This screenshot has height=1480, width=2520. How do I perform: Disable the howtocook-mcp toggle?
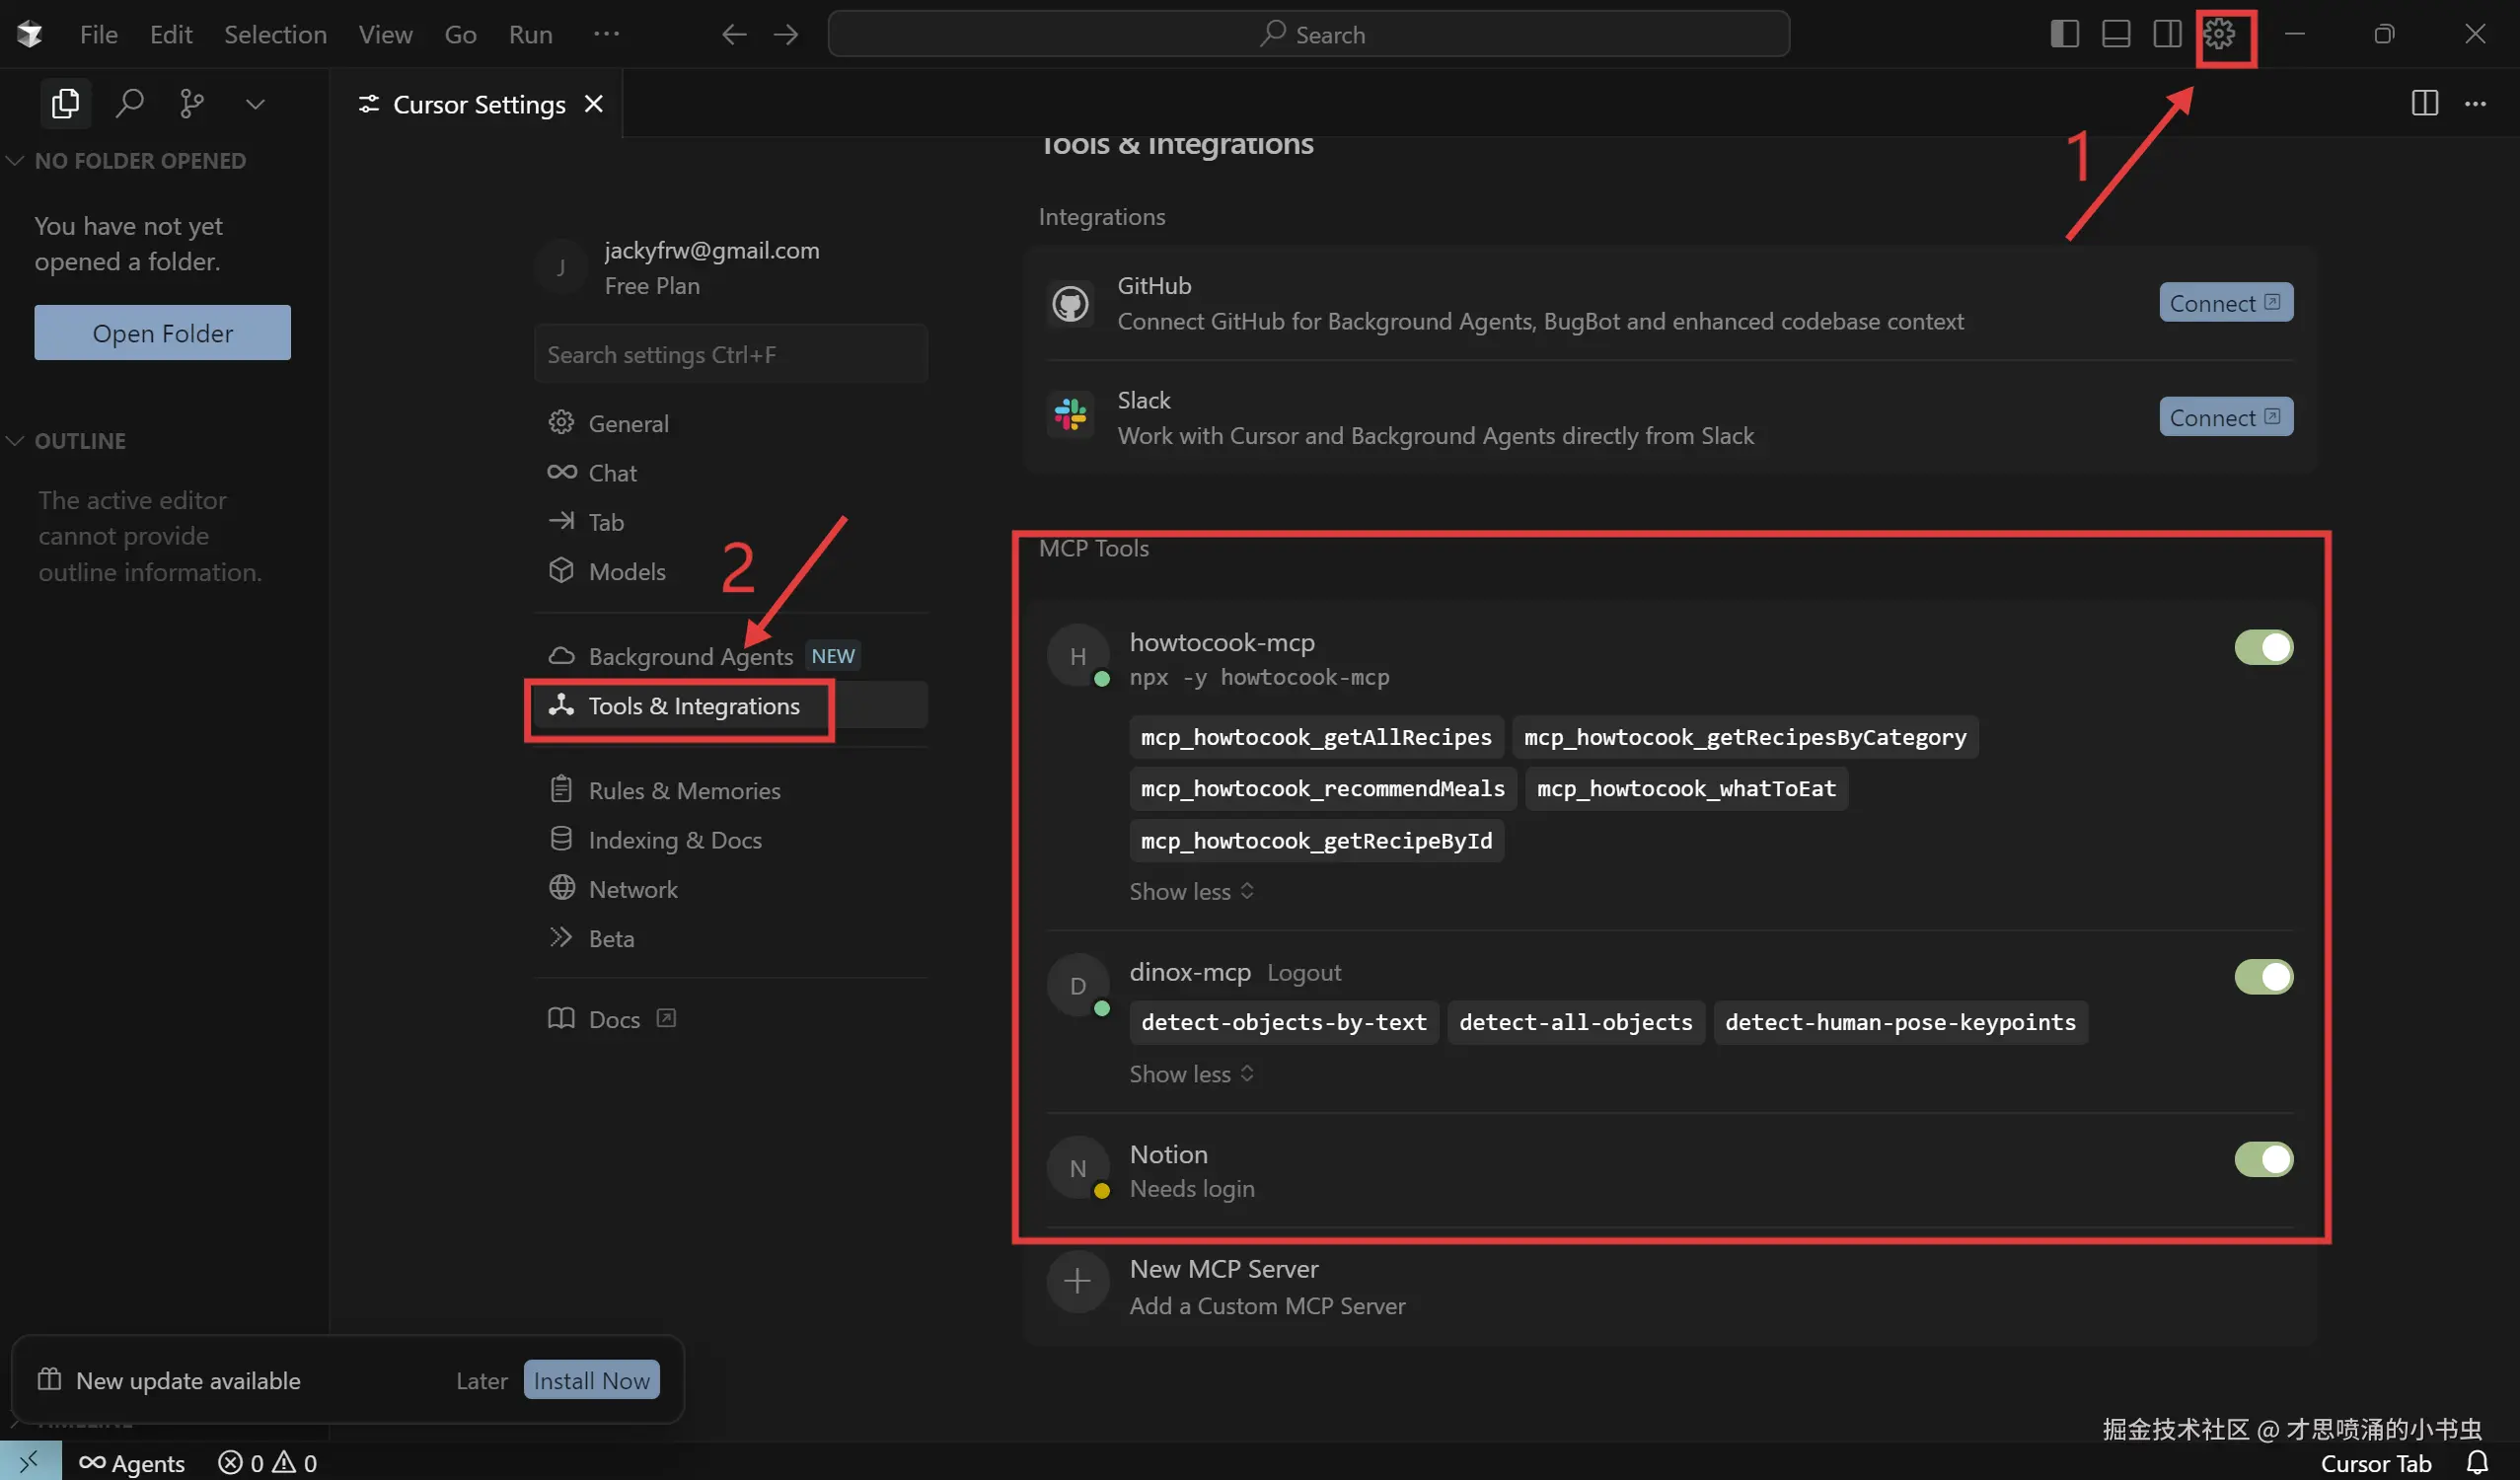tap(2263, 647)
